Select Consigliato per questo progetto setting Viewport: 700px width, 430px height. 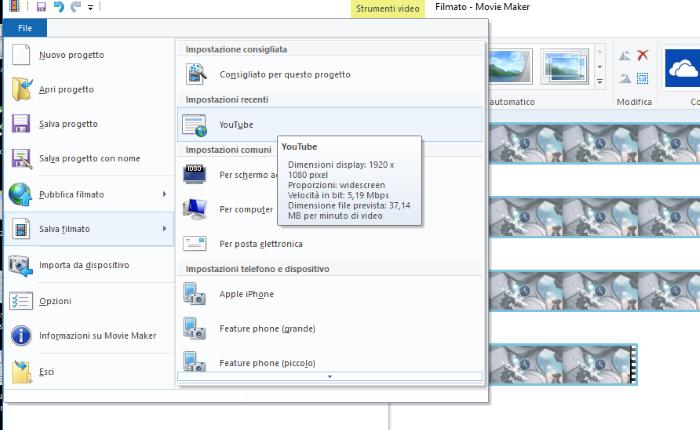(284, 74)
